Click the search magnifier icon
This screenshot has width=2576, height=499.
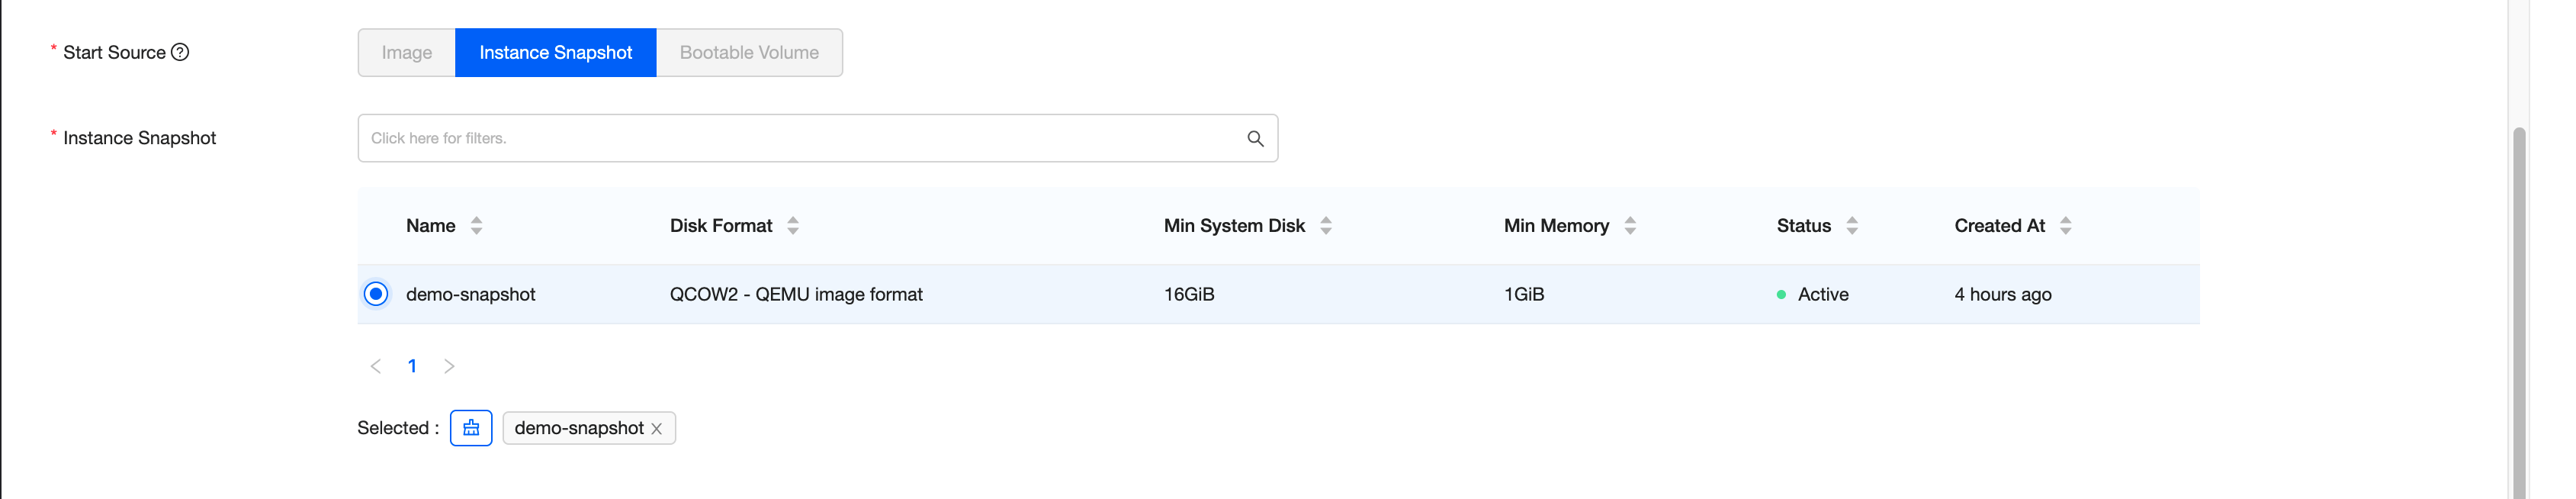point(1255,138)
